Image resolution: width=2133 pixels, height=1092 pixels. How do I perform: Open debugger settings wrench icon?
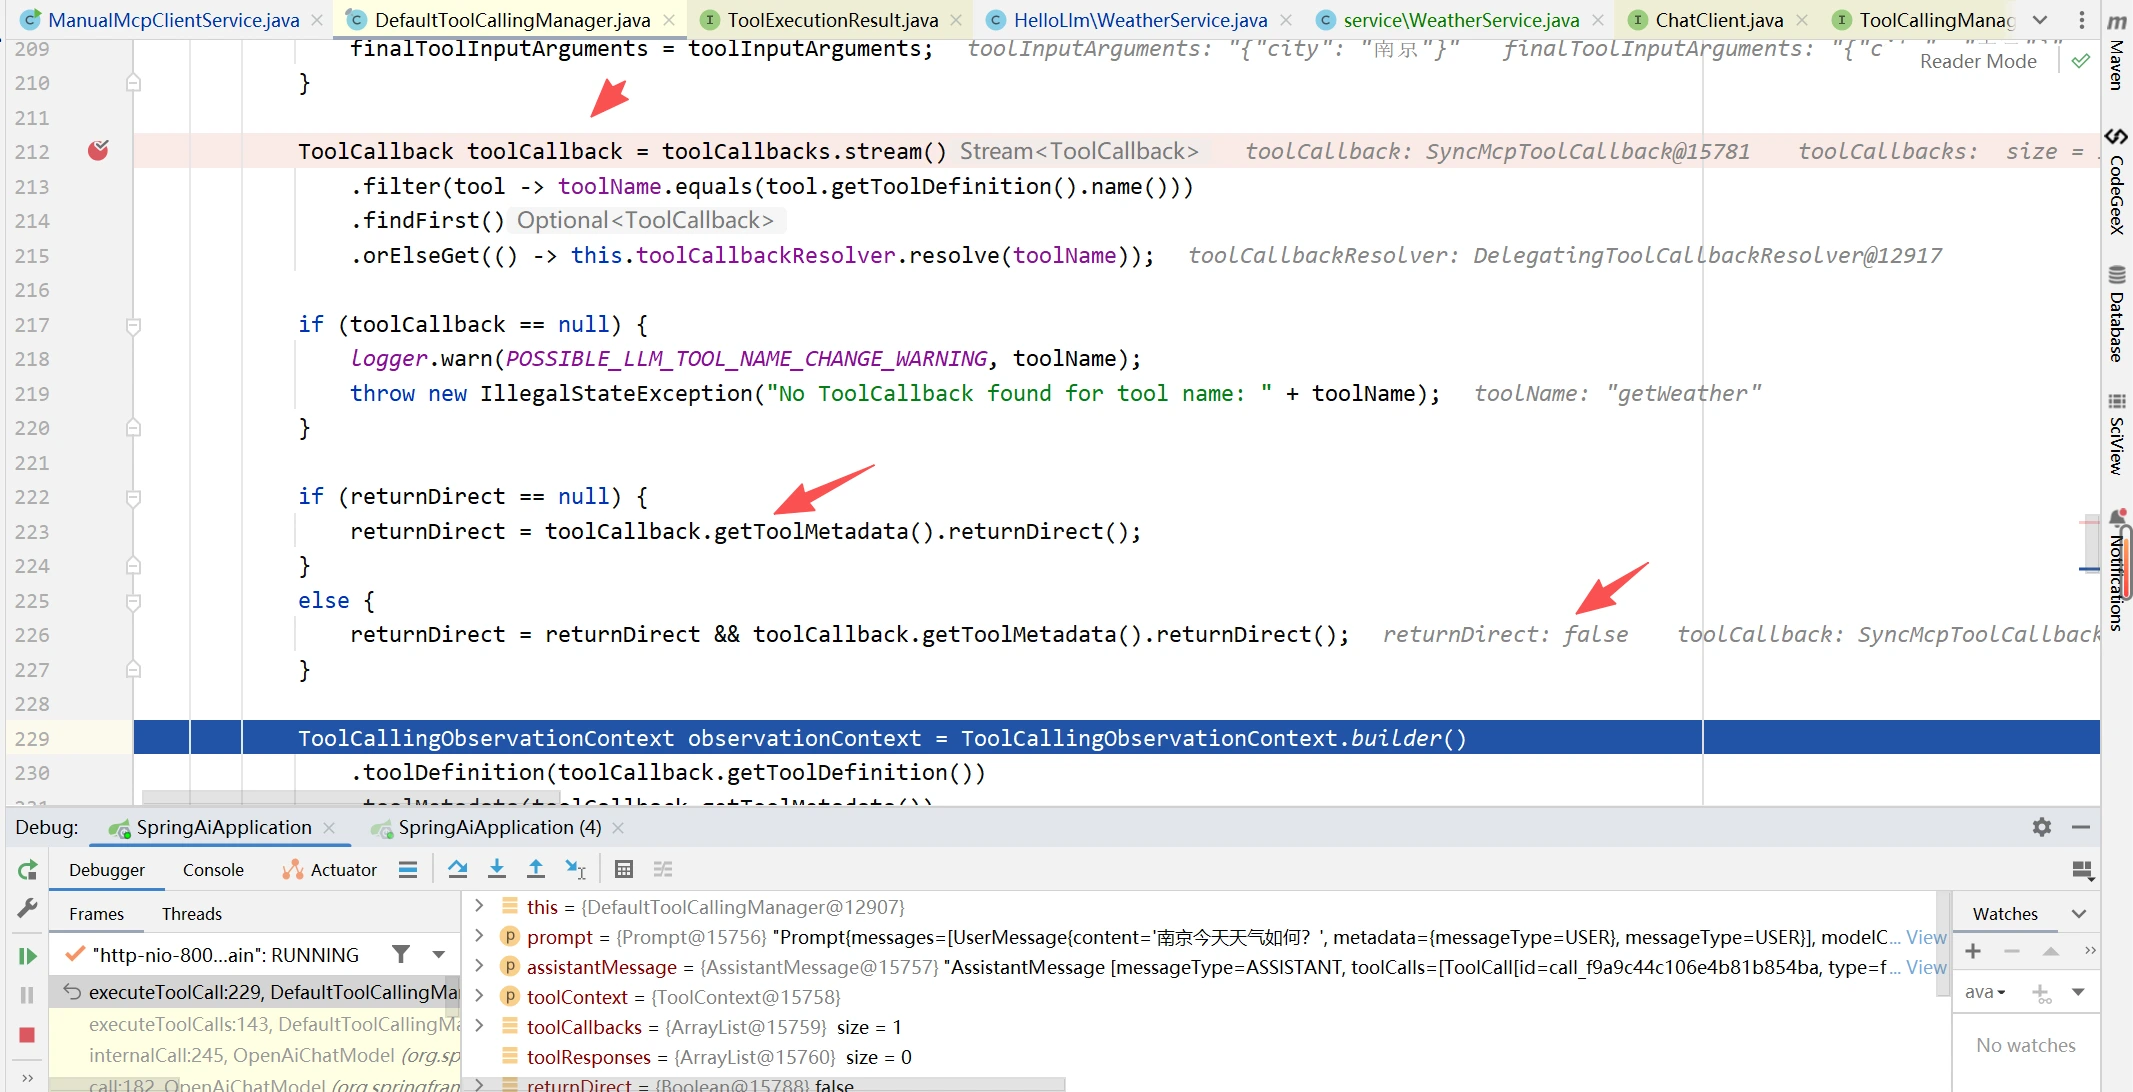tap(27, 908)
